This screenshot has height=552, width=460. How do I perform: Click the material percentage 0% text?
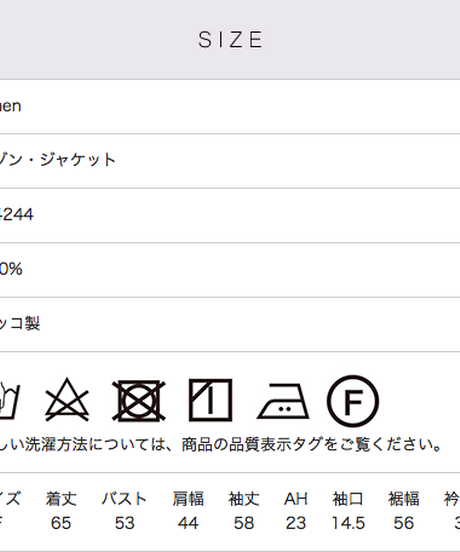point(11,269)
